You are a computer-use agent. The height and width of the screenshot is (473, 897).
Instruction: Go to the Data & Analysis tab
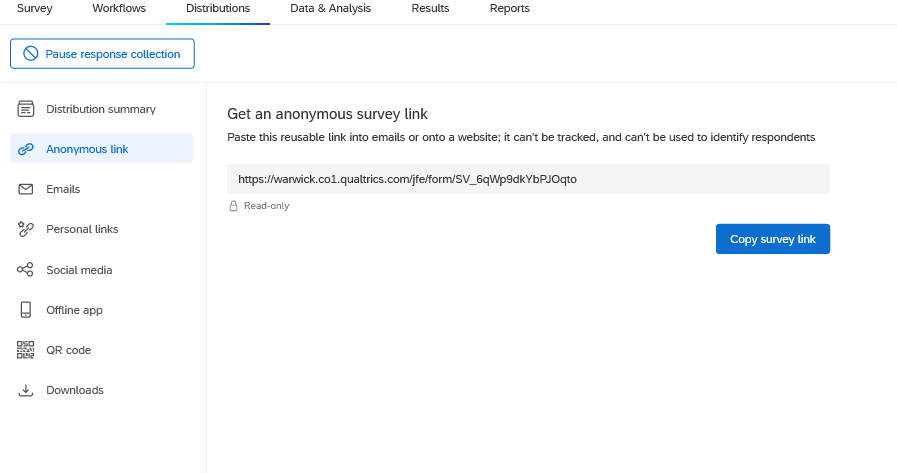(330, 9)
